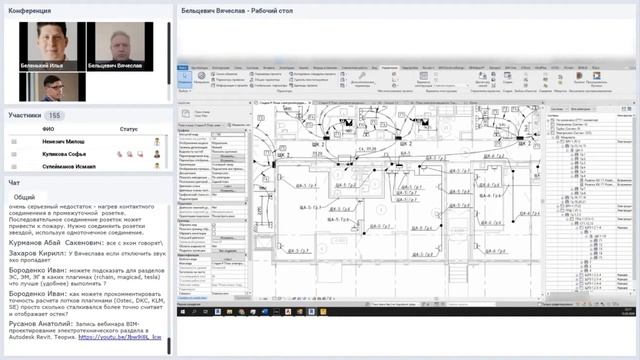The width and height of the screenshot is (640, 360).
Task: Launch Проигрыватель Dynamo
Action: click(596, 79)
